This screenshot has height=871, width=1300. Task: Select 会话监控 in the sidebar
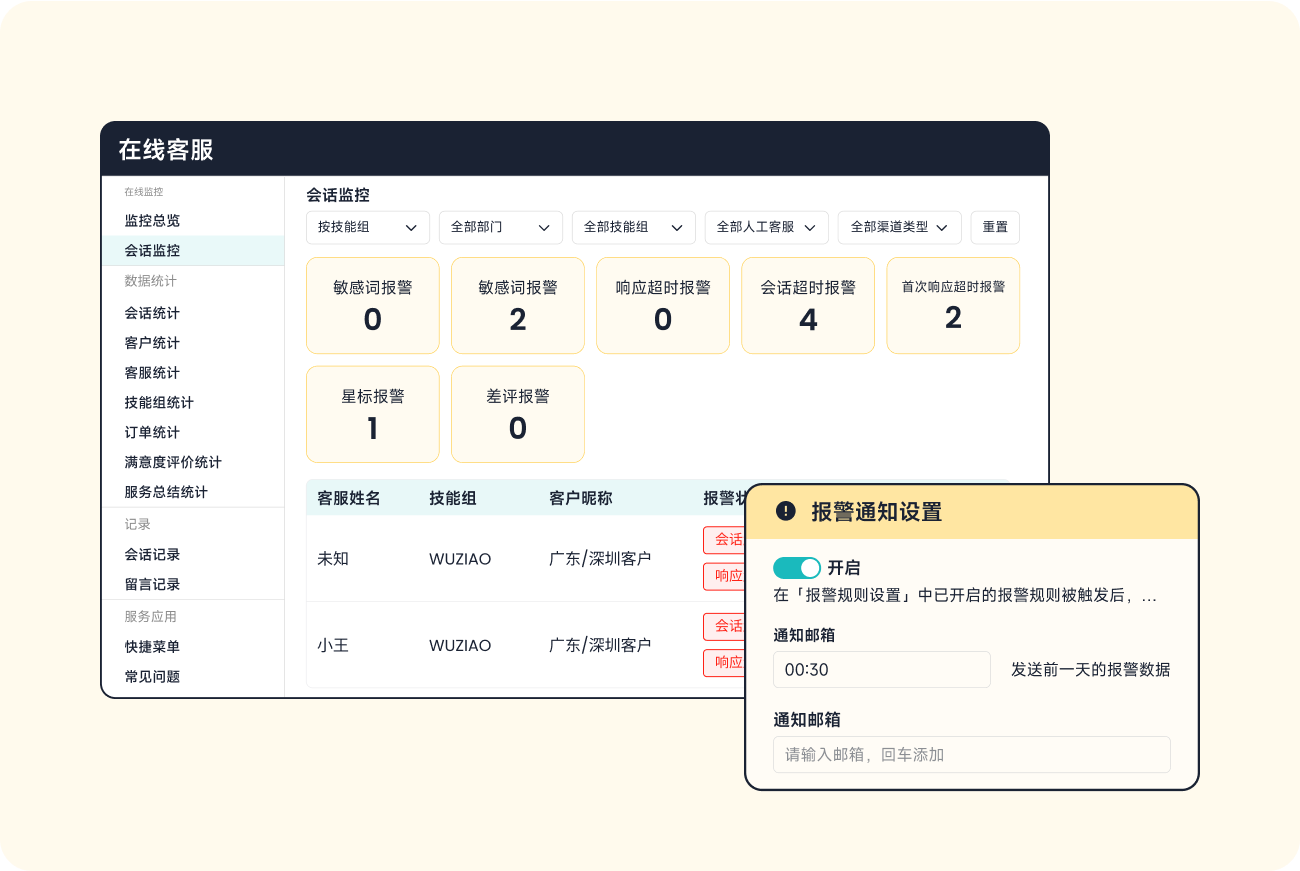click(193, 250)
